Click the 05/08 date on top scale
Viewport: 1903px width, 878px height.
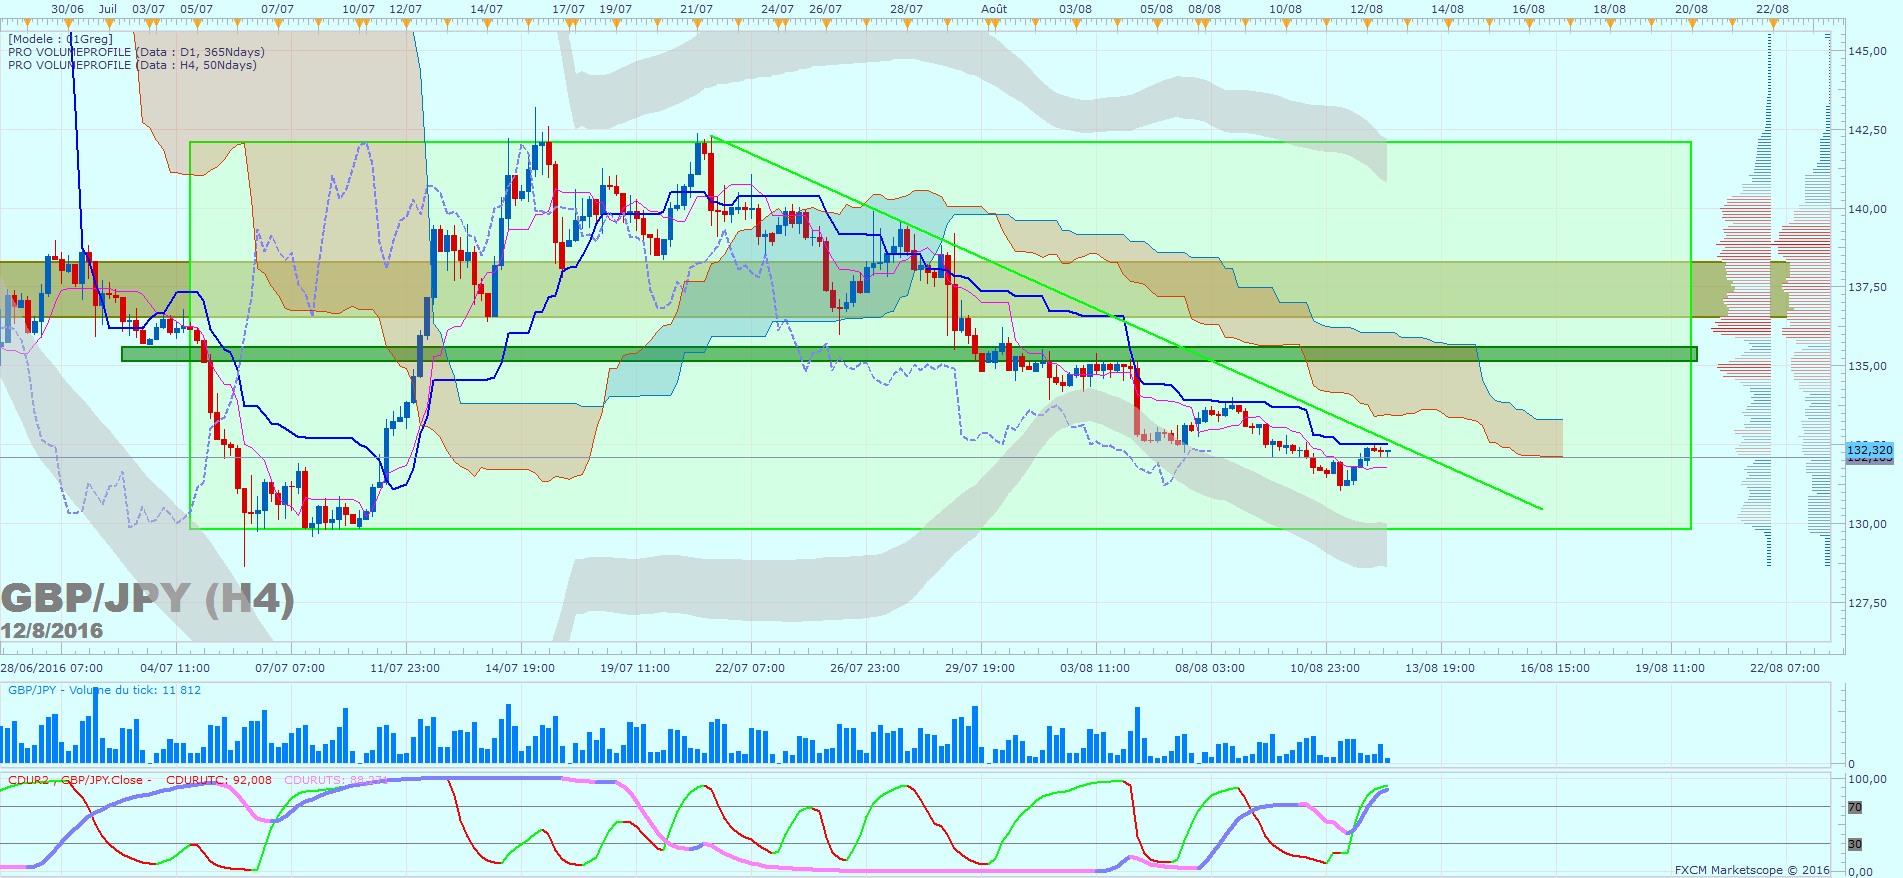coord(1156,9)
